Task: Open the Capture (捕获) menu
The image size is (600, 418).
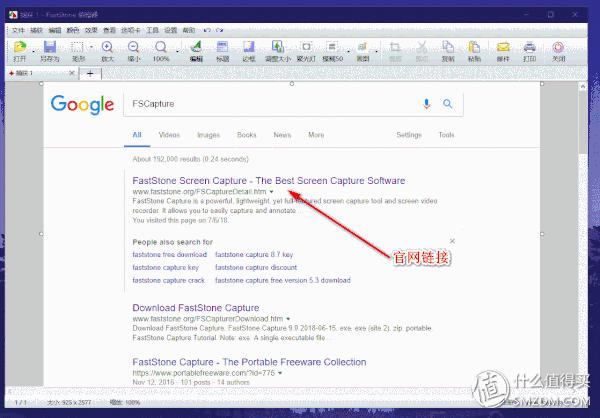Action: [x=36, y=30]
